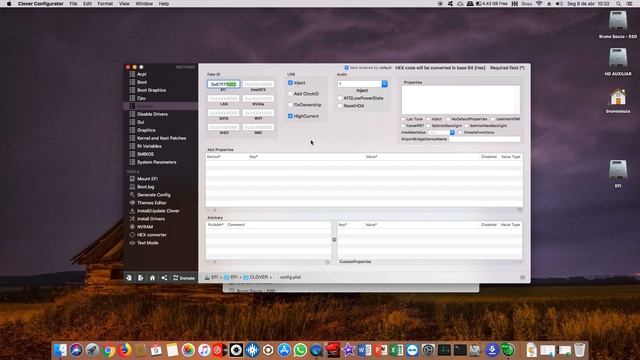640x360 pixels.
Task: Toggle the HighCurrent checkbox
Action: point(290,116)
